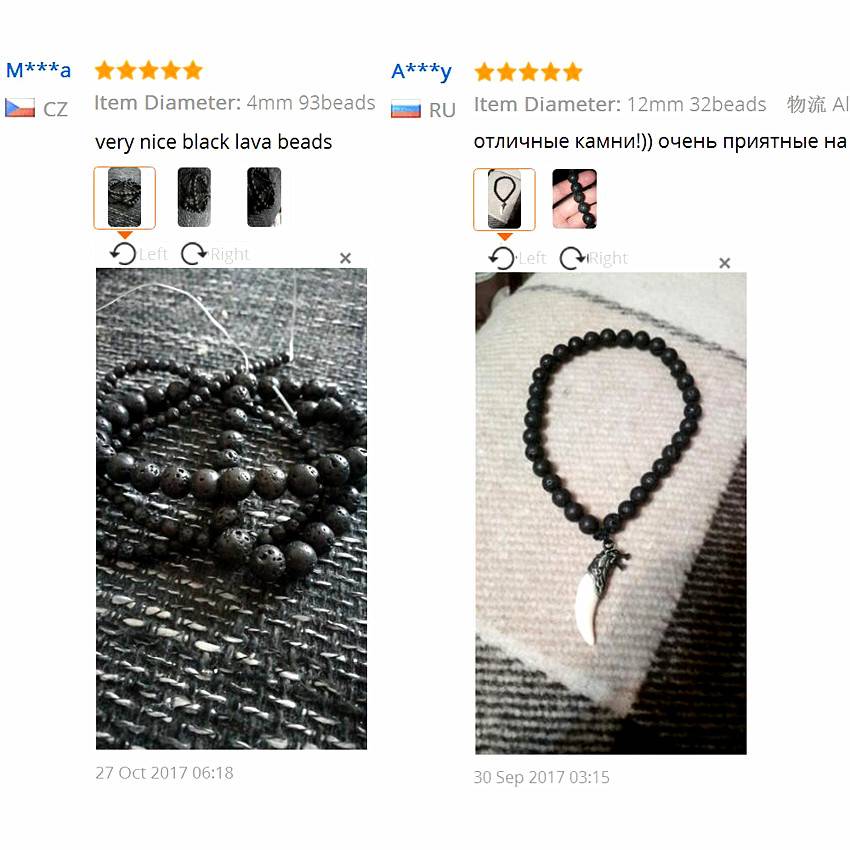The height and width of the screenshot is (850, 850).
Task: Click enlarged black lava beads photo
Action: point(231,509)
